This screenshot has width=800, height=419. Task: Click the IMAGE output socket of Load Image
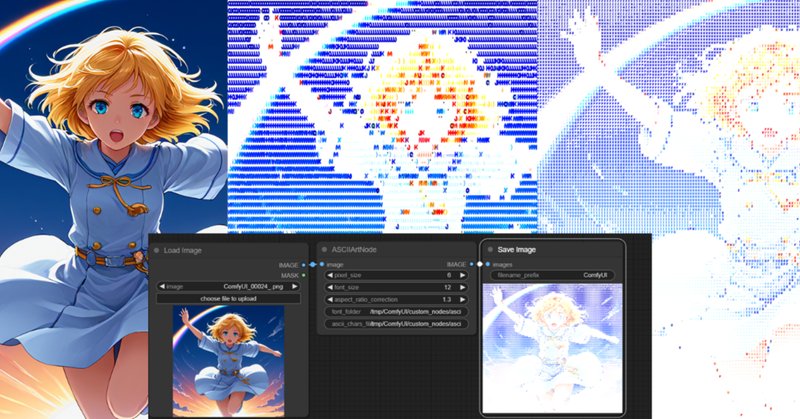pos(304,265)
